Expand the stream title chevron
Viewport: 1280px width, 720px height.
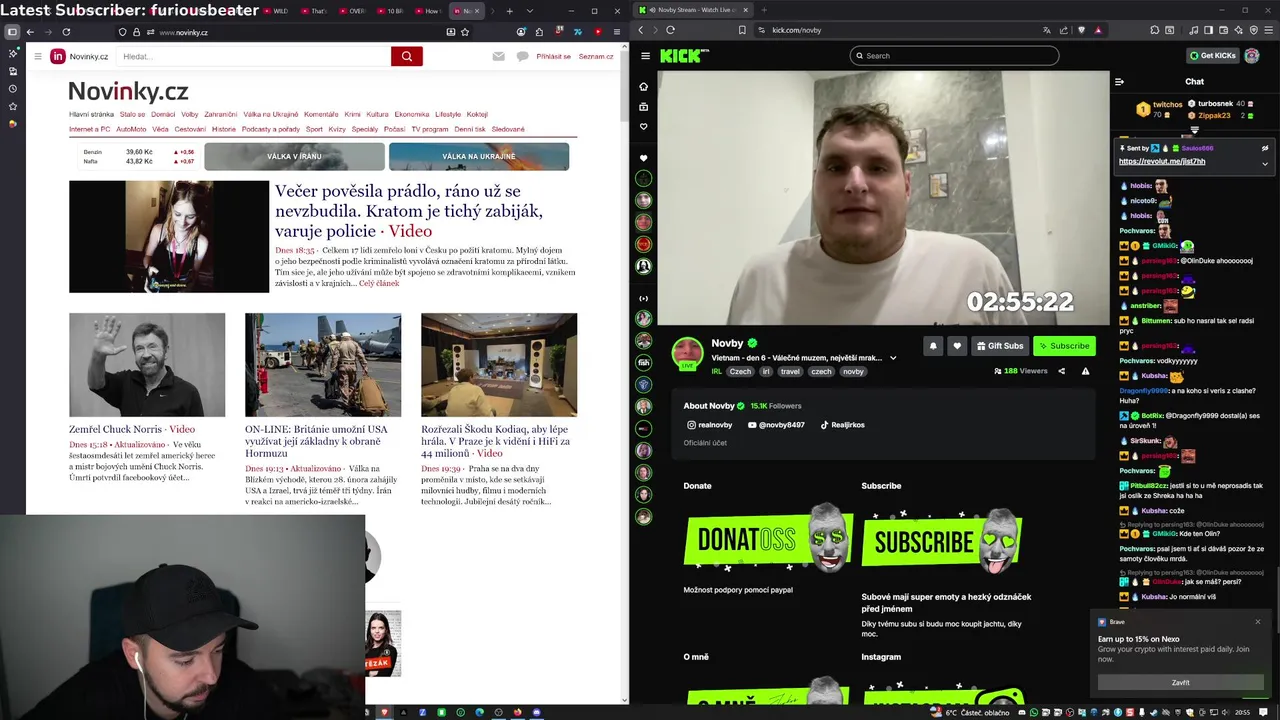point(893,358)
